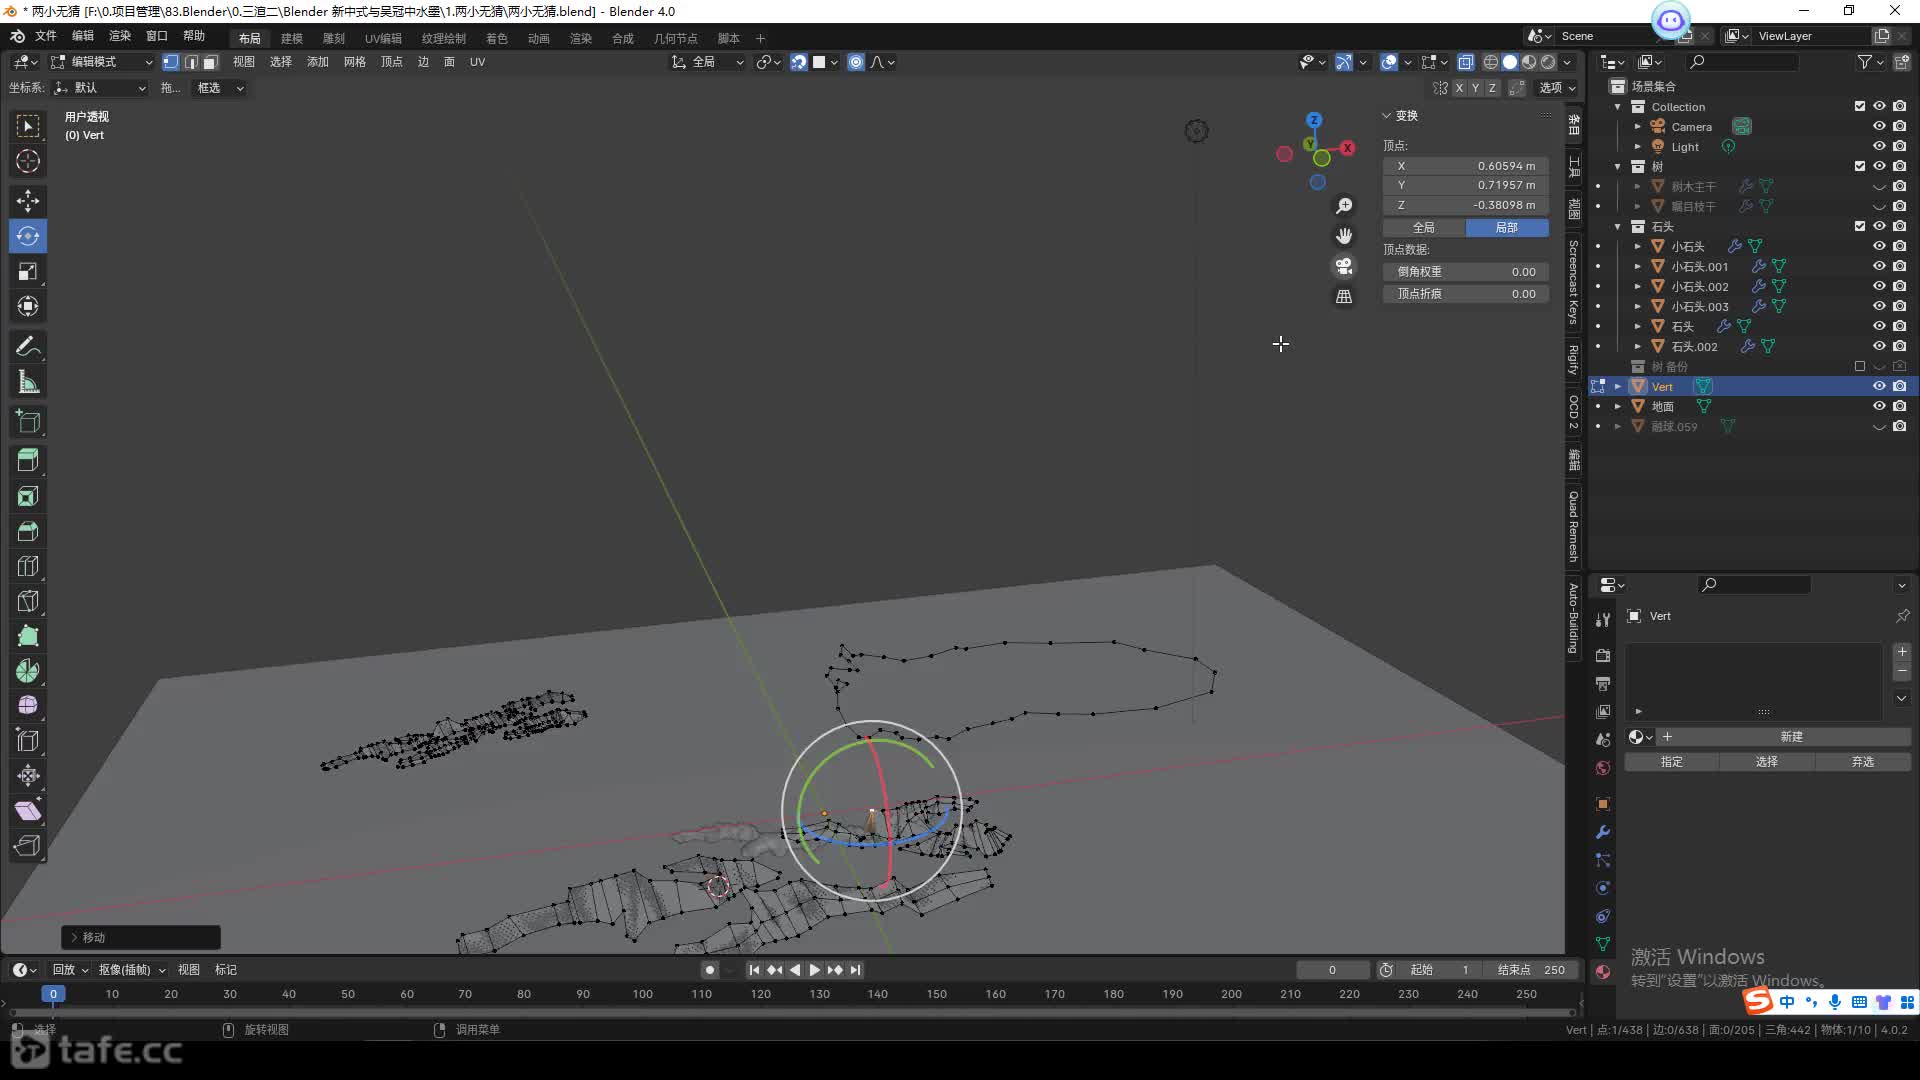Open the 回放 playback dropdown
This screenshot has height=1080, width=1920.
tap(70, 970)
